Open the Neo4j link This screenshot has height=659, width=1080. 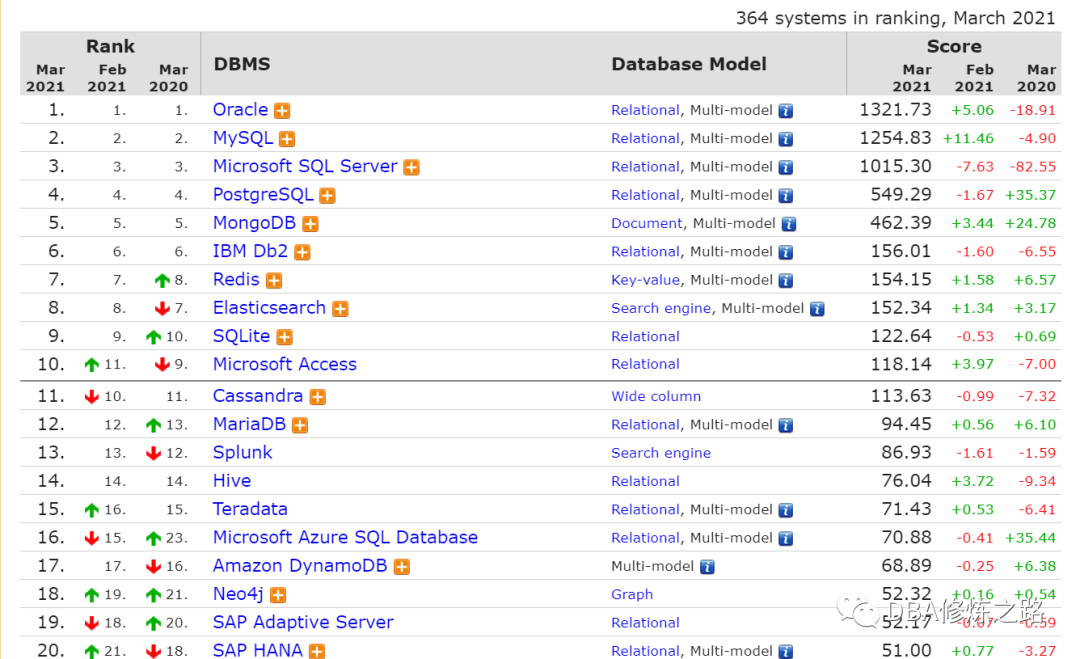pyautogui.click(x=238, y=594)
